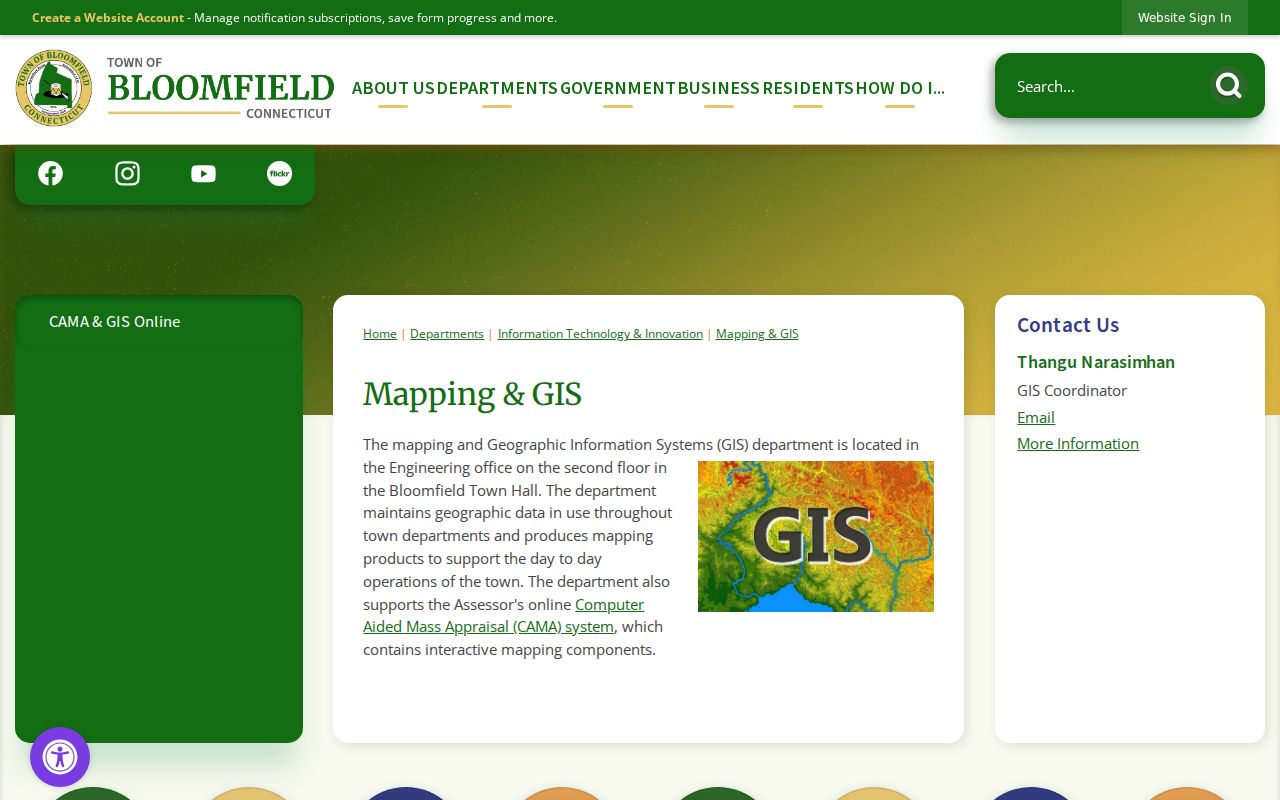Click the Town of Bloomfield seal logo
This screenshot has width=1280, height=800.
[54, 88]
